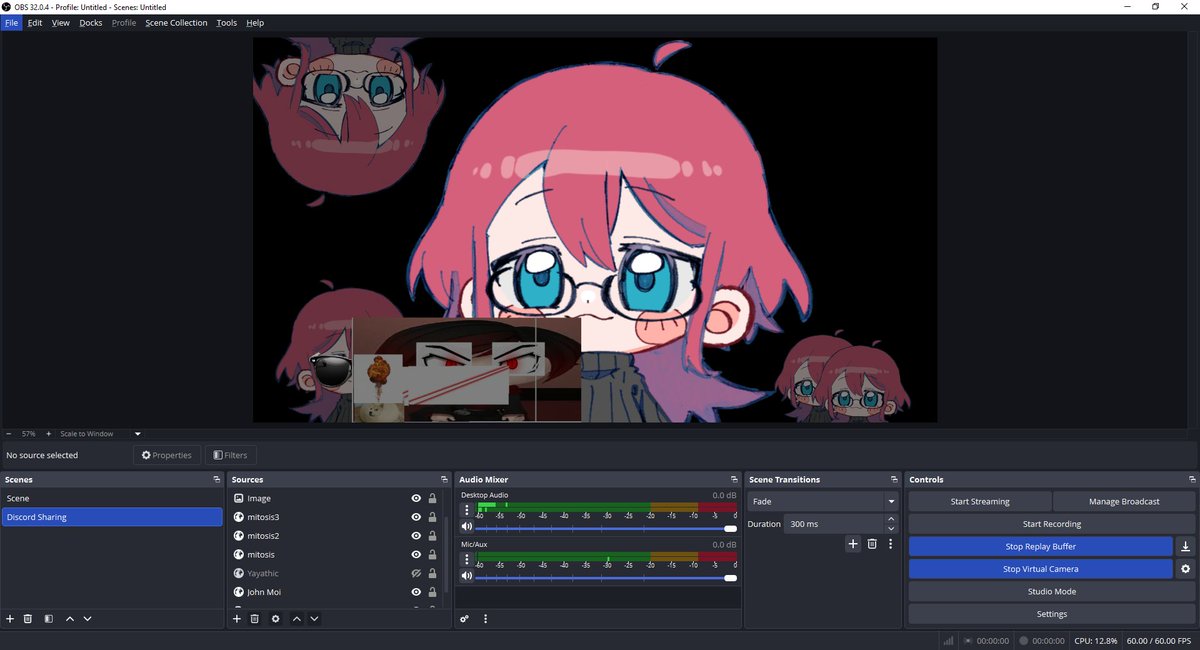The width and height of the screenshot is (1200, 650).
Task: Open Desktop Audio three-dot options menu
Action: click(466, 510)
